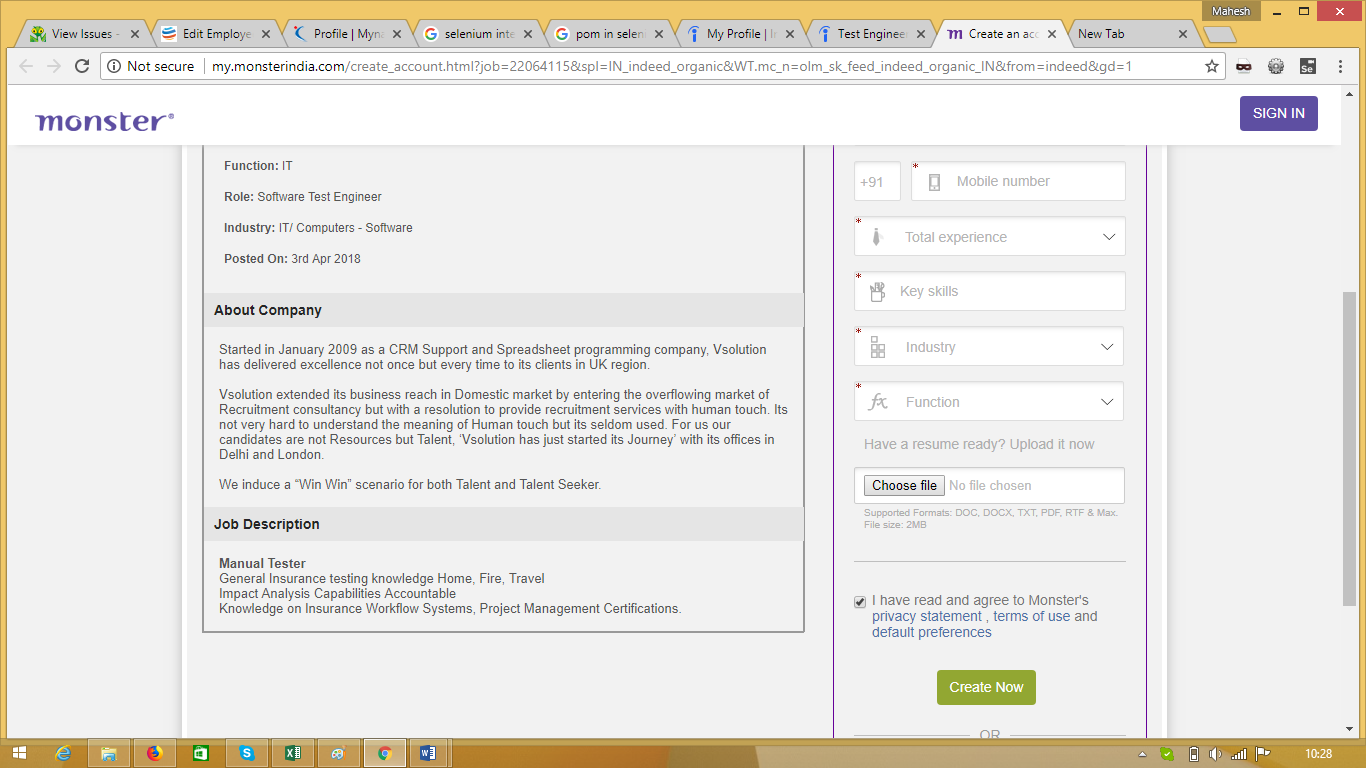
Task: Click the incognito mask extension icon
Action: 1244,67
